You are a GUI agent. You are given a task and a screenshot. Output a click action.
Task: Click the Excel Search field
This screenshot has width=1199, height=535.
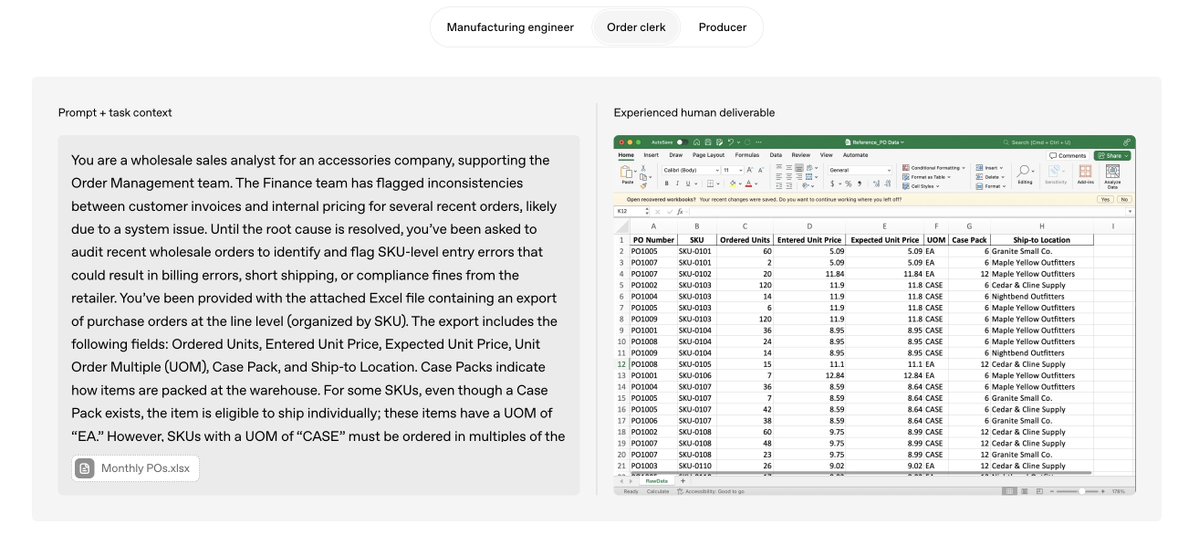pyautogui.click(x=1037, y=142)
